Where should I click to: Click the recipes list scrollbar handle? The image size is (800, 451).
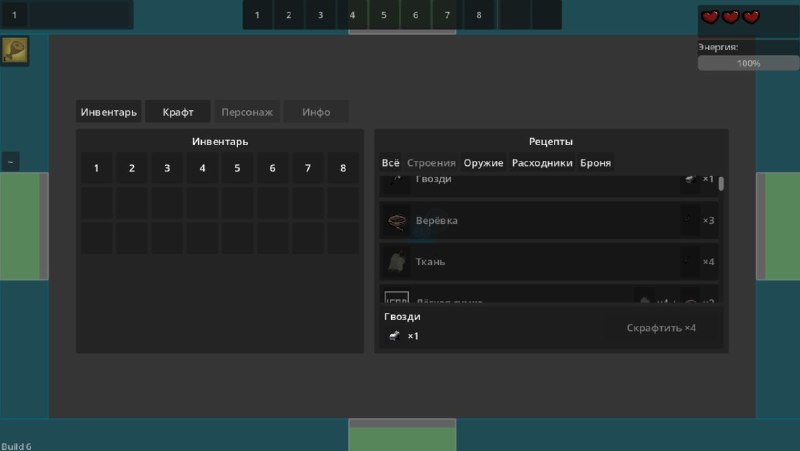[721, 184]
